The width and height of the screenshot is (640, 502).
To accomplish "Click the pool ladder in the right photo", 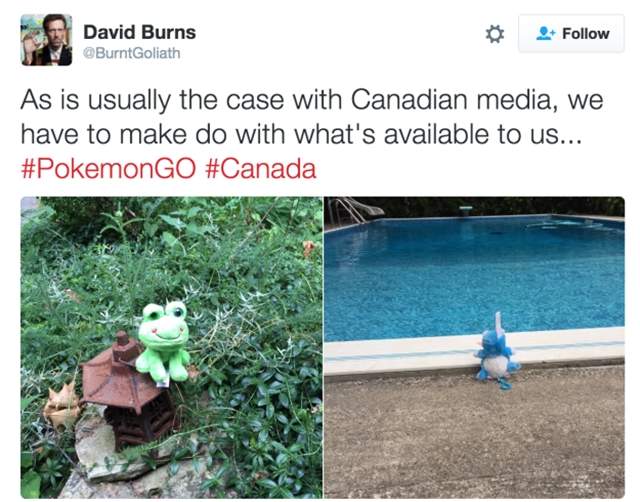I will [347, 210].
